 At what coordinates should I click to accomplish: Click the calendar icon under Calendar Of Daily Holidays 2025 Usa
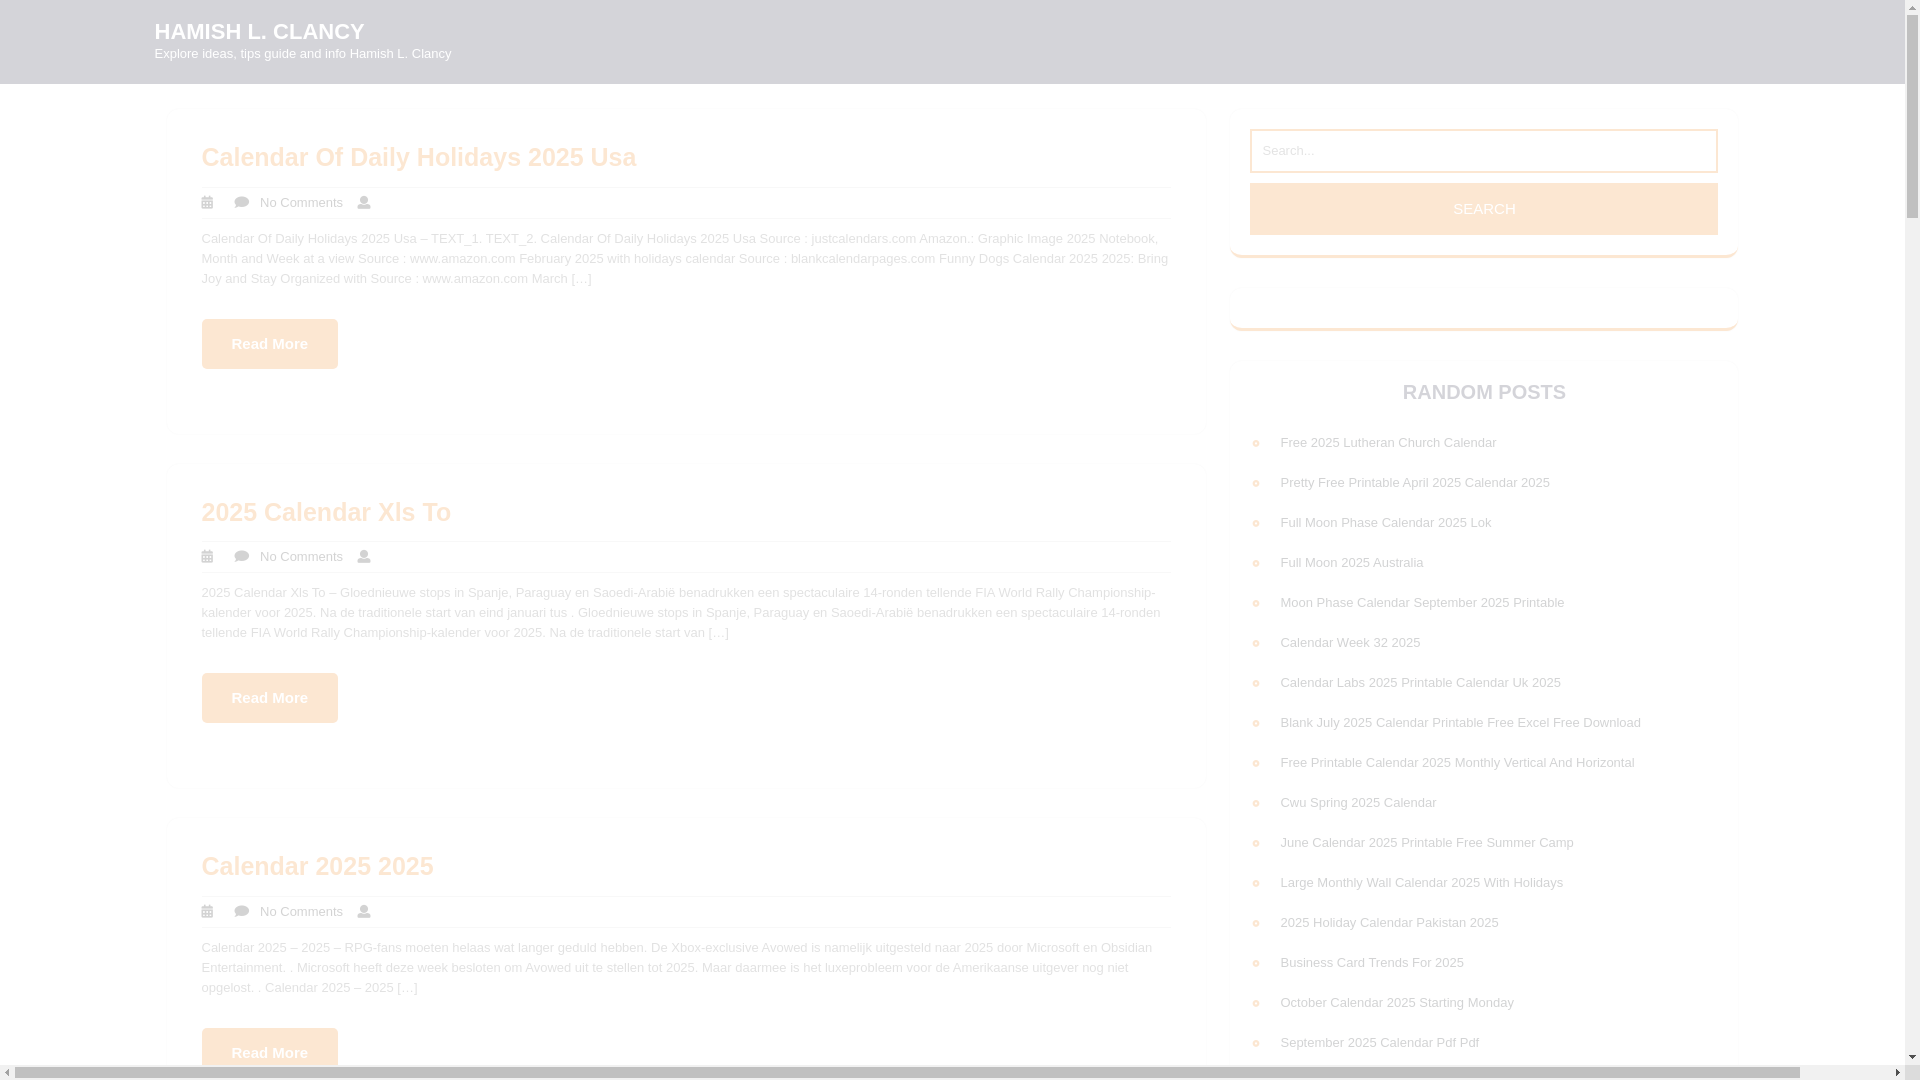207,203
